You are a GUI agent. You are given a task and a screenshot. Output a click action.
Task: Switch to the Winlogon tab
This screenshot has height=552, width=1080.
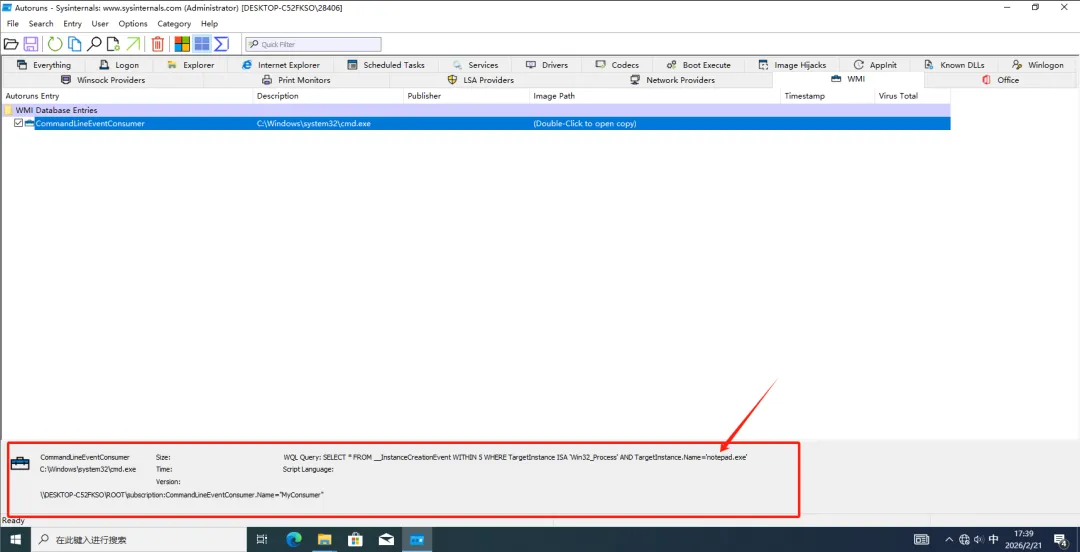(x=1037, y=65)
